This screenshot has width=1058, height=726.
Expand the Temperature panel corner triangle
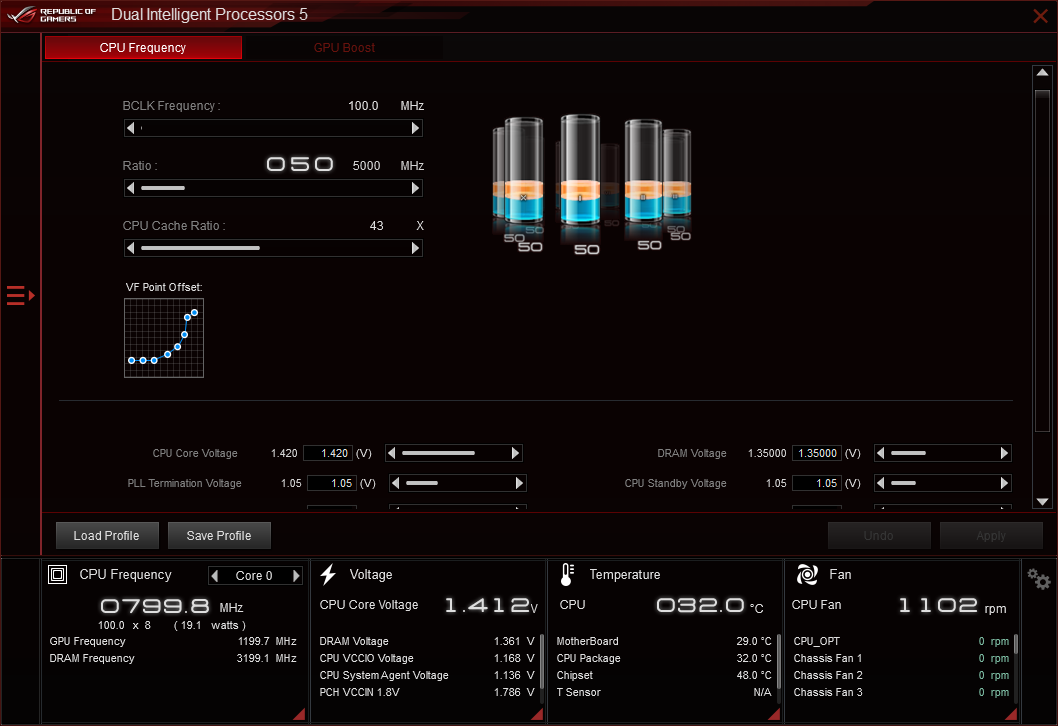774,713
